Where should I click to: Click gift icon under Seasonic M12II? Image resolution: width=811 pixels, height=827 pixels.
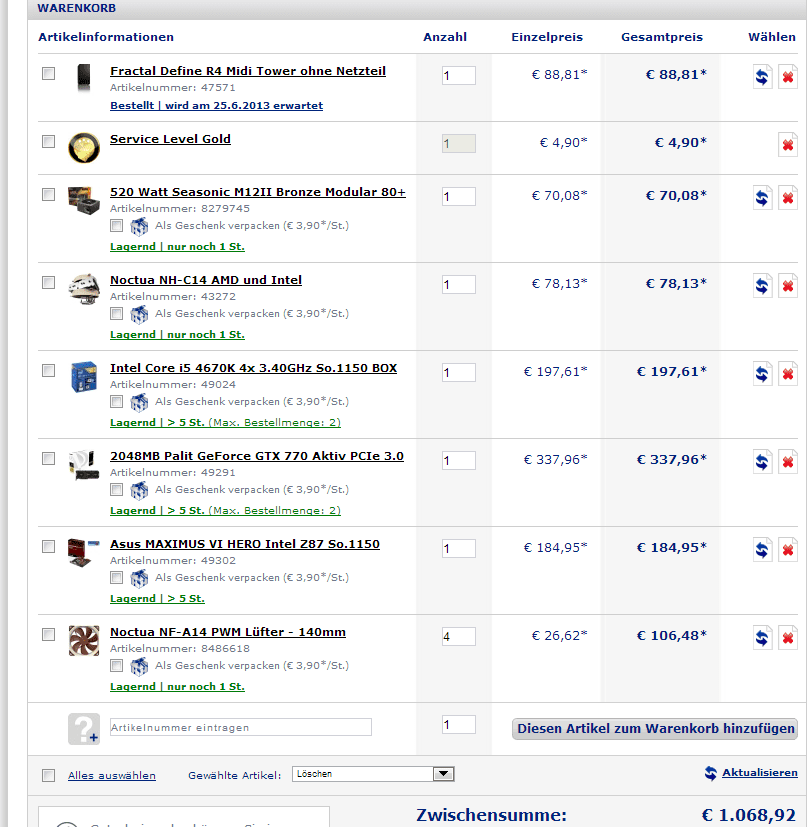139,226
